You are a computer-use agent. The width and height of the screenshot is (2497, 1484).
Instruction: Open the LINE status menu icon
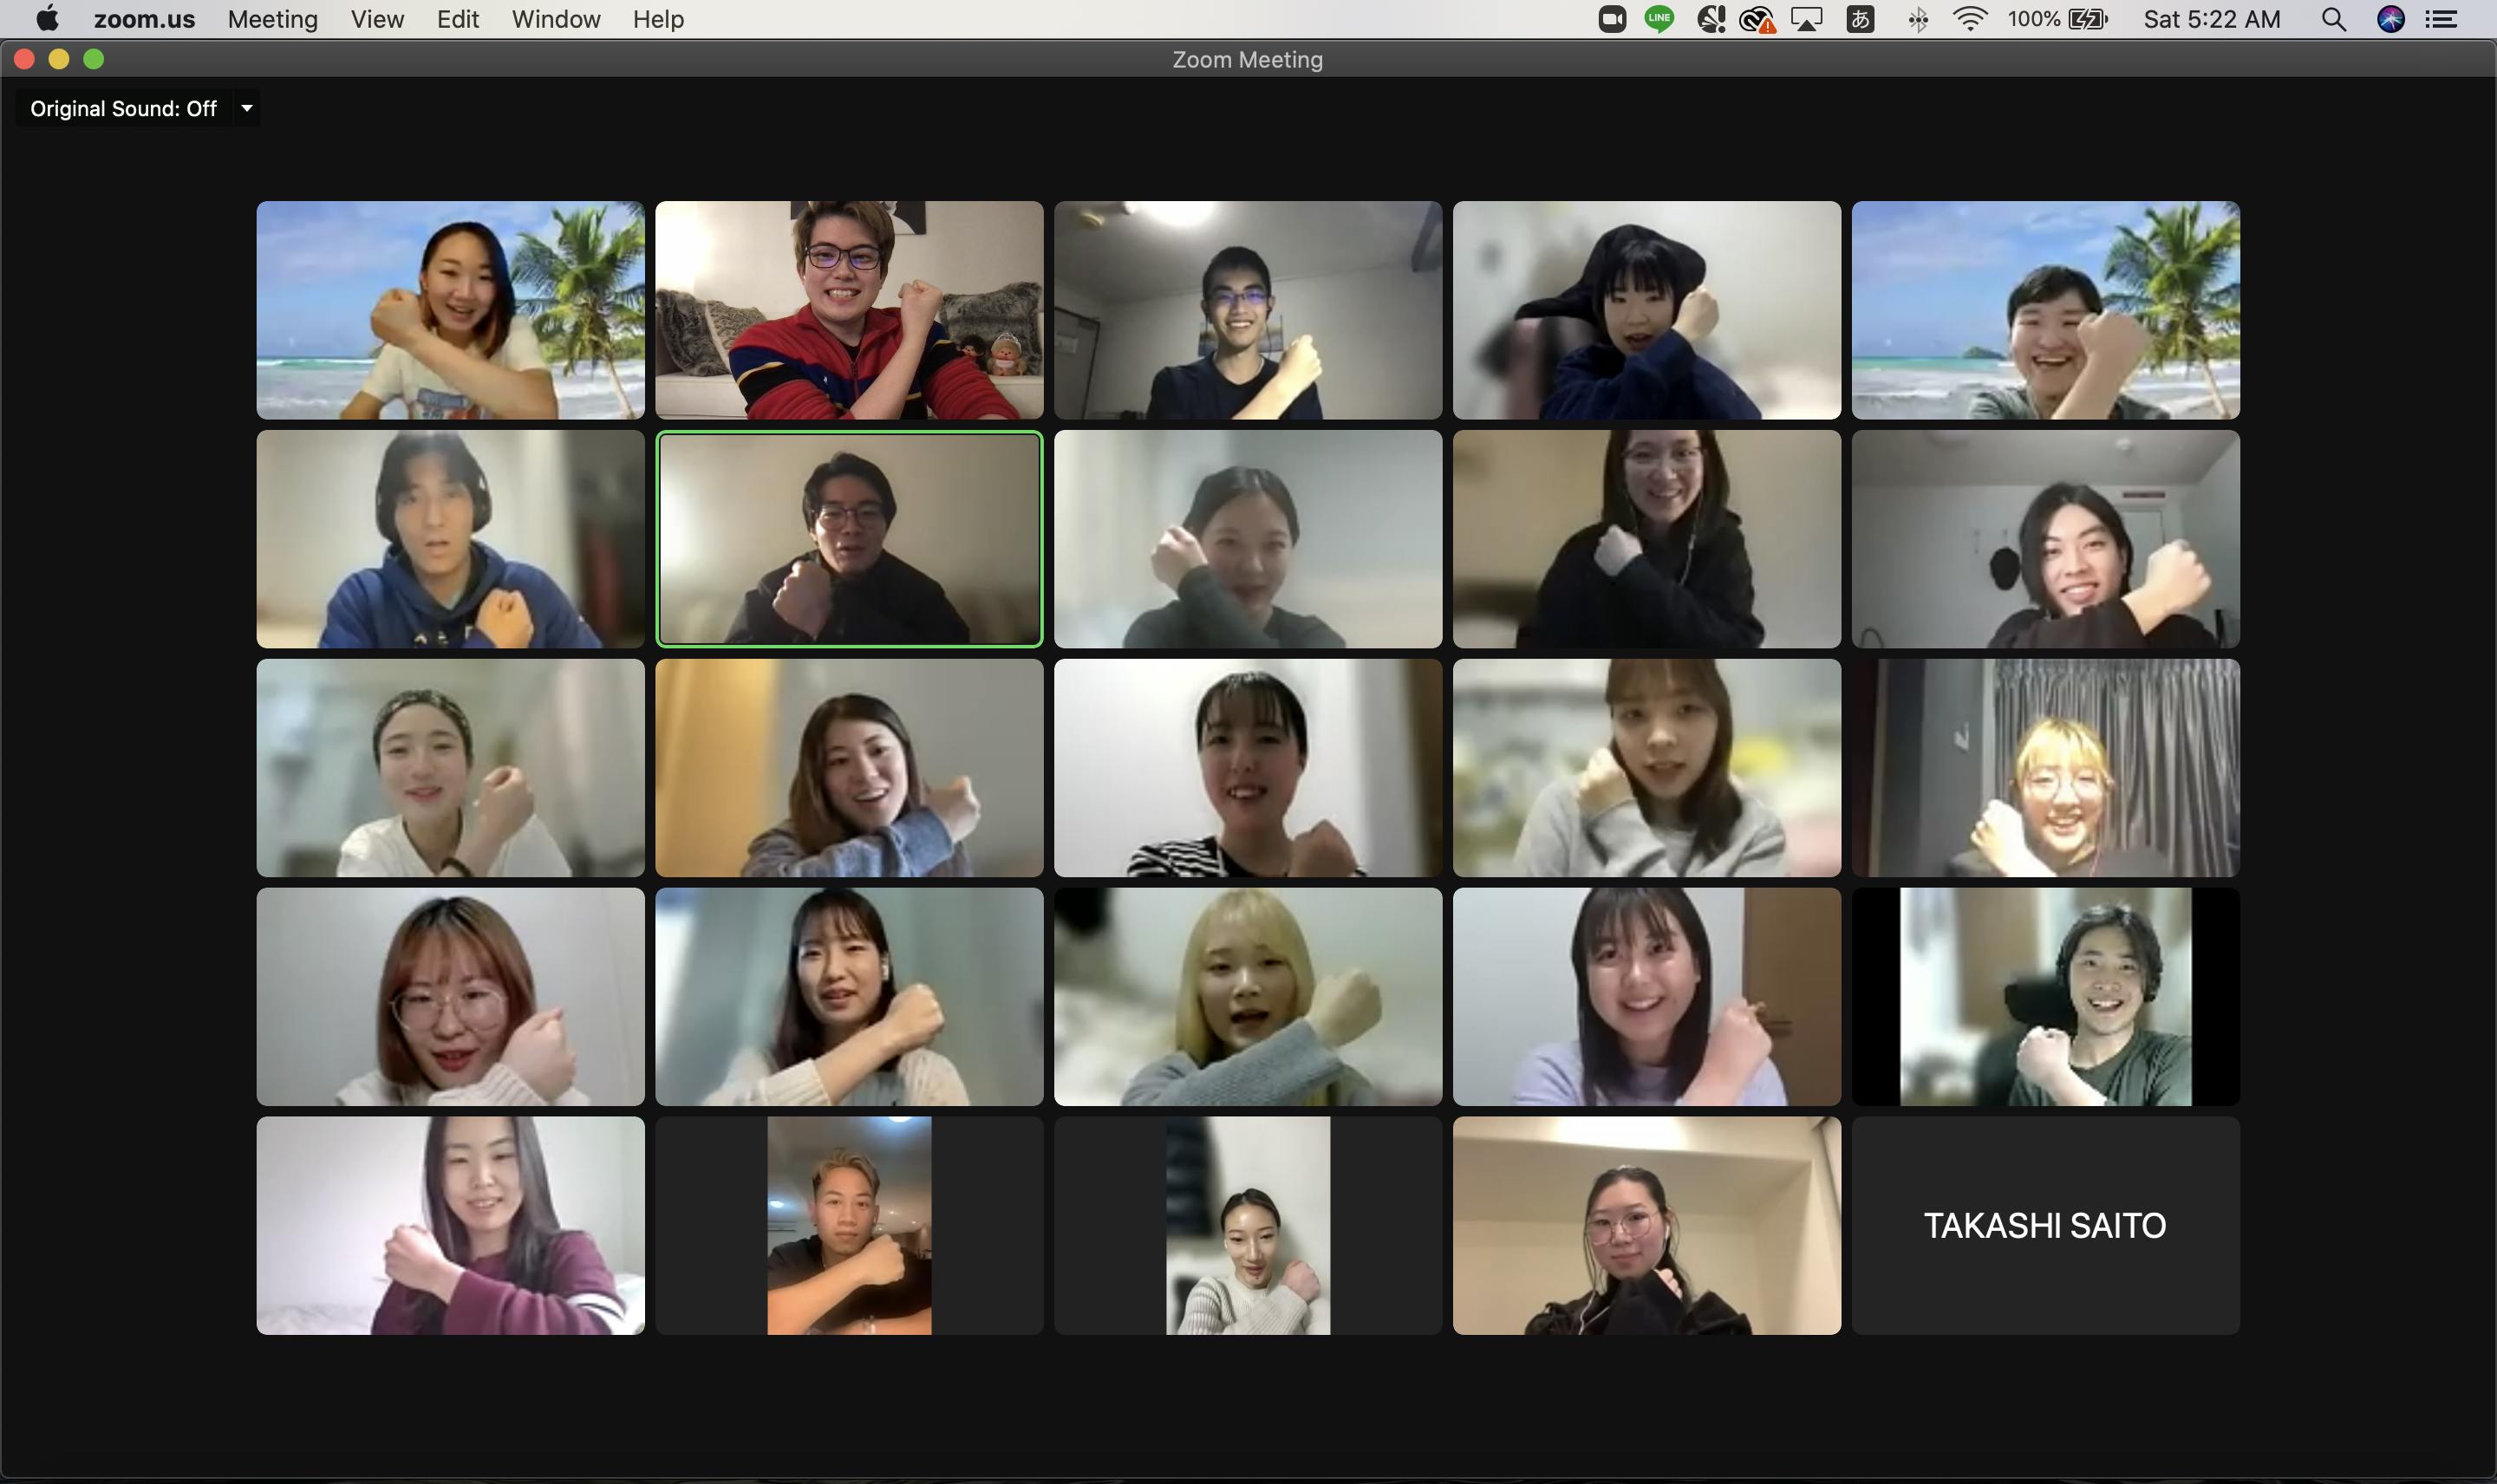click(1659, 19)
